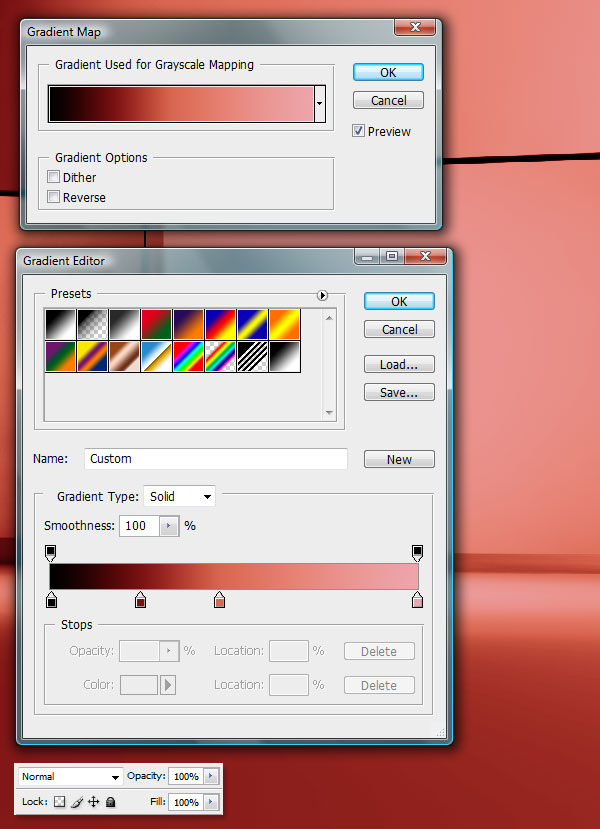600x829 pixels.
Task: Enable the Dither checkbox
Action: pyautogui.click(x=53, y=177)
